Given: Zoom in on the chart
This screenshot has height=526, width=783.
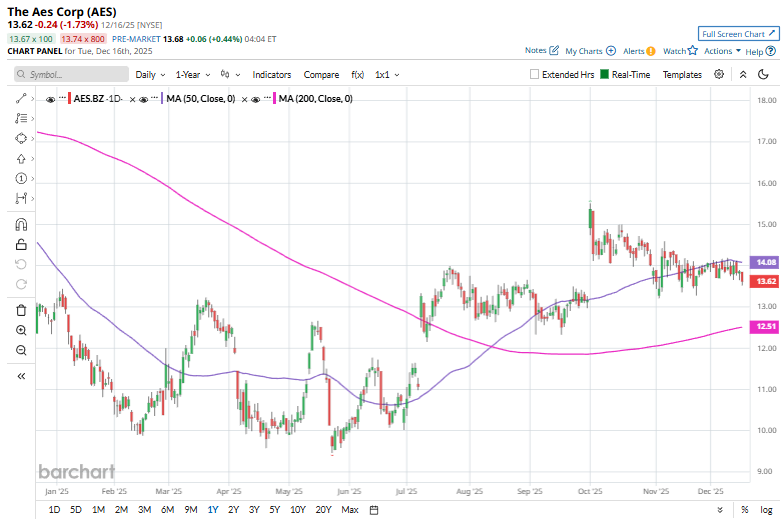Looking at the screenshot, I should [x=21, y=330].
